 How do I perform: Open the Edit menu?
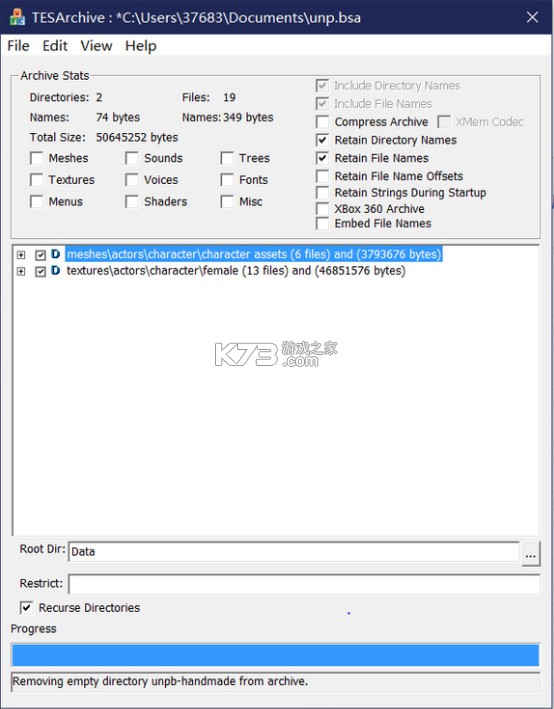55,46
